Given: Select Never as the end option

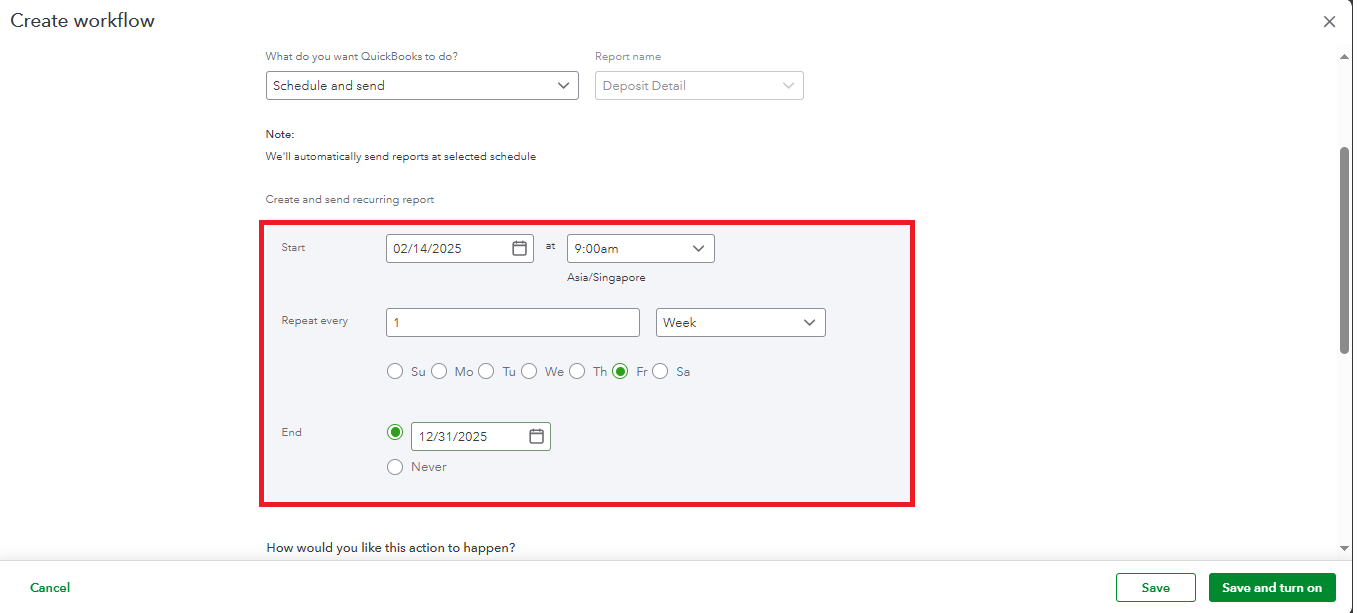Looking at the screenshot, I should click(x=395, y=467).
